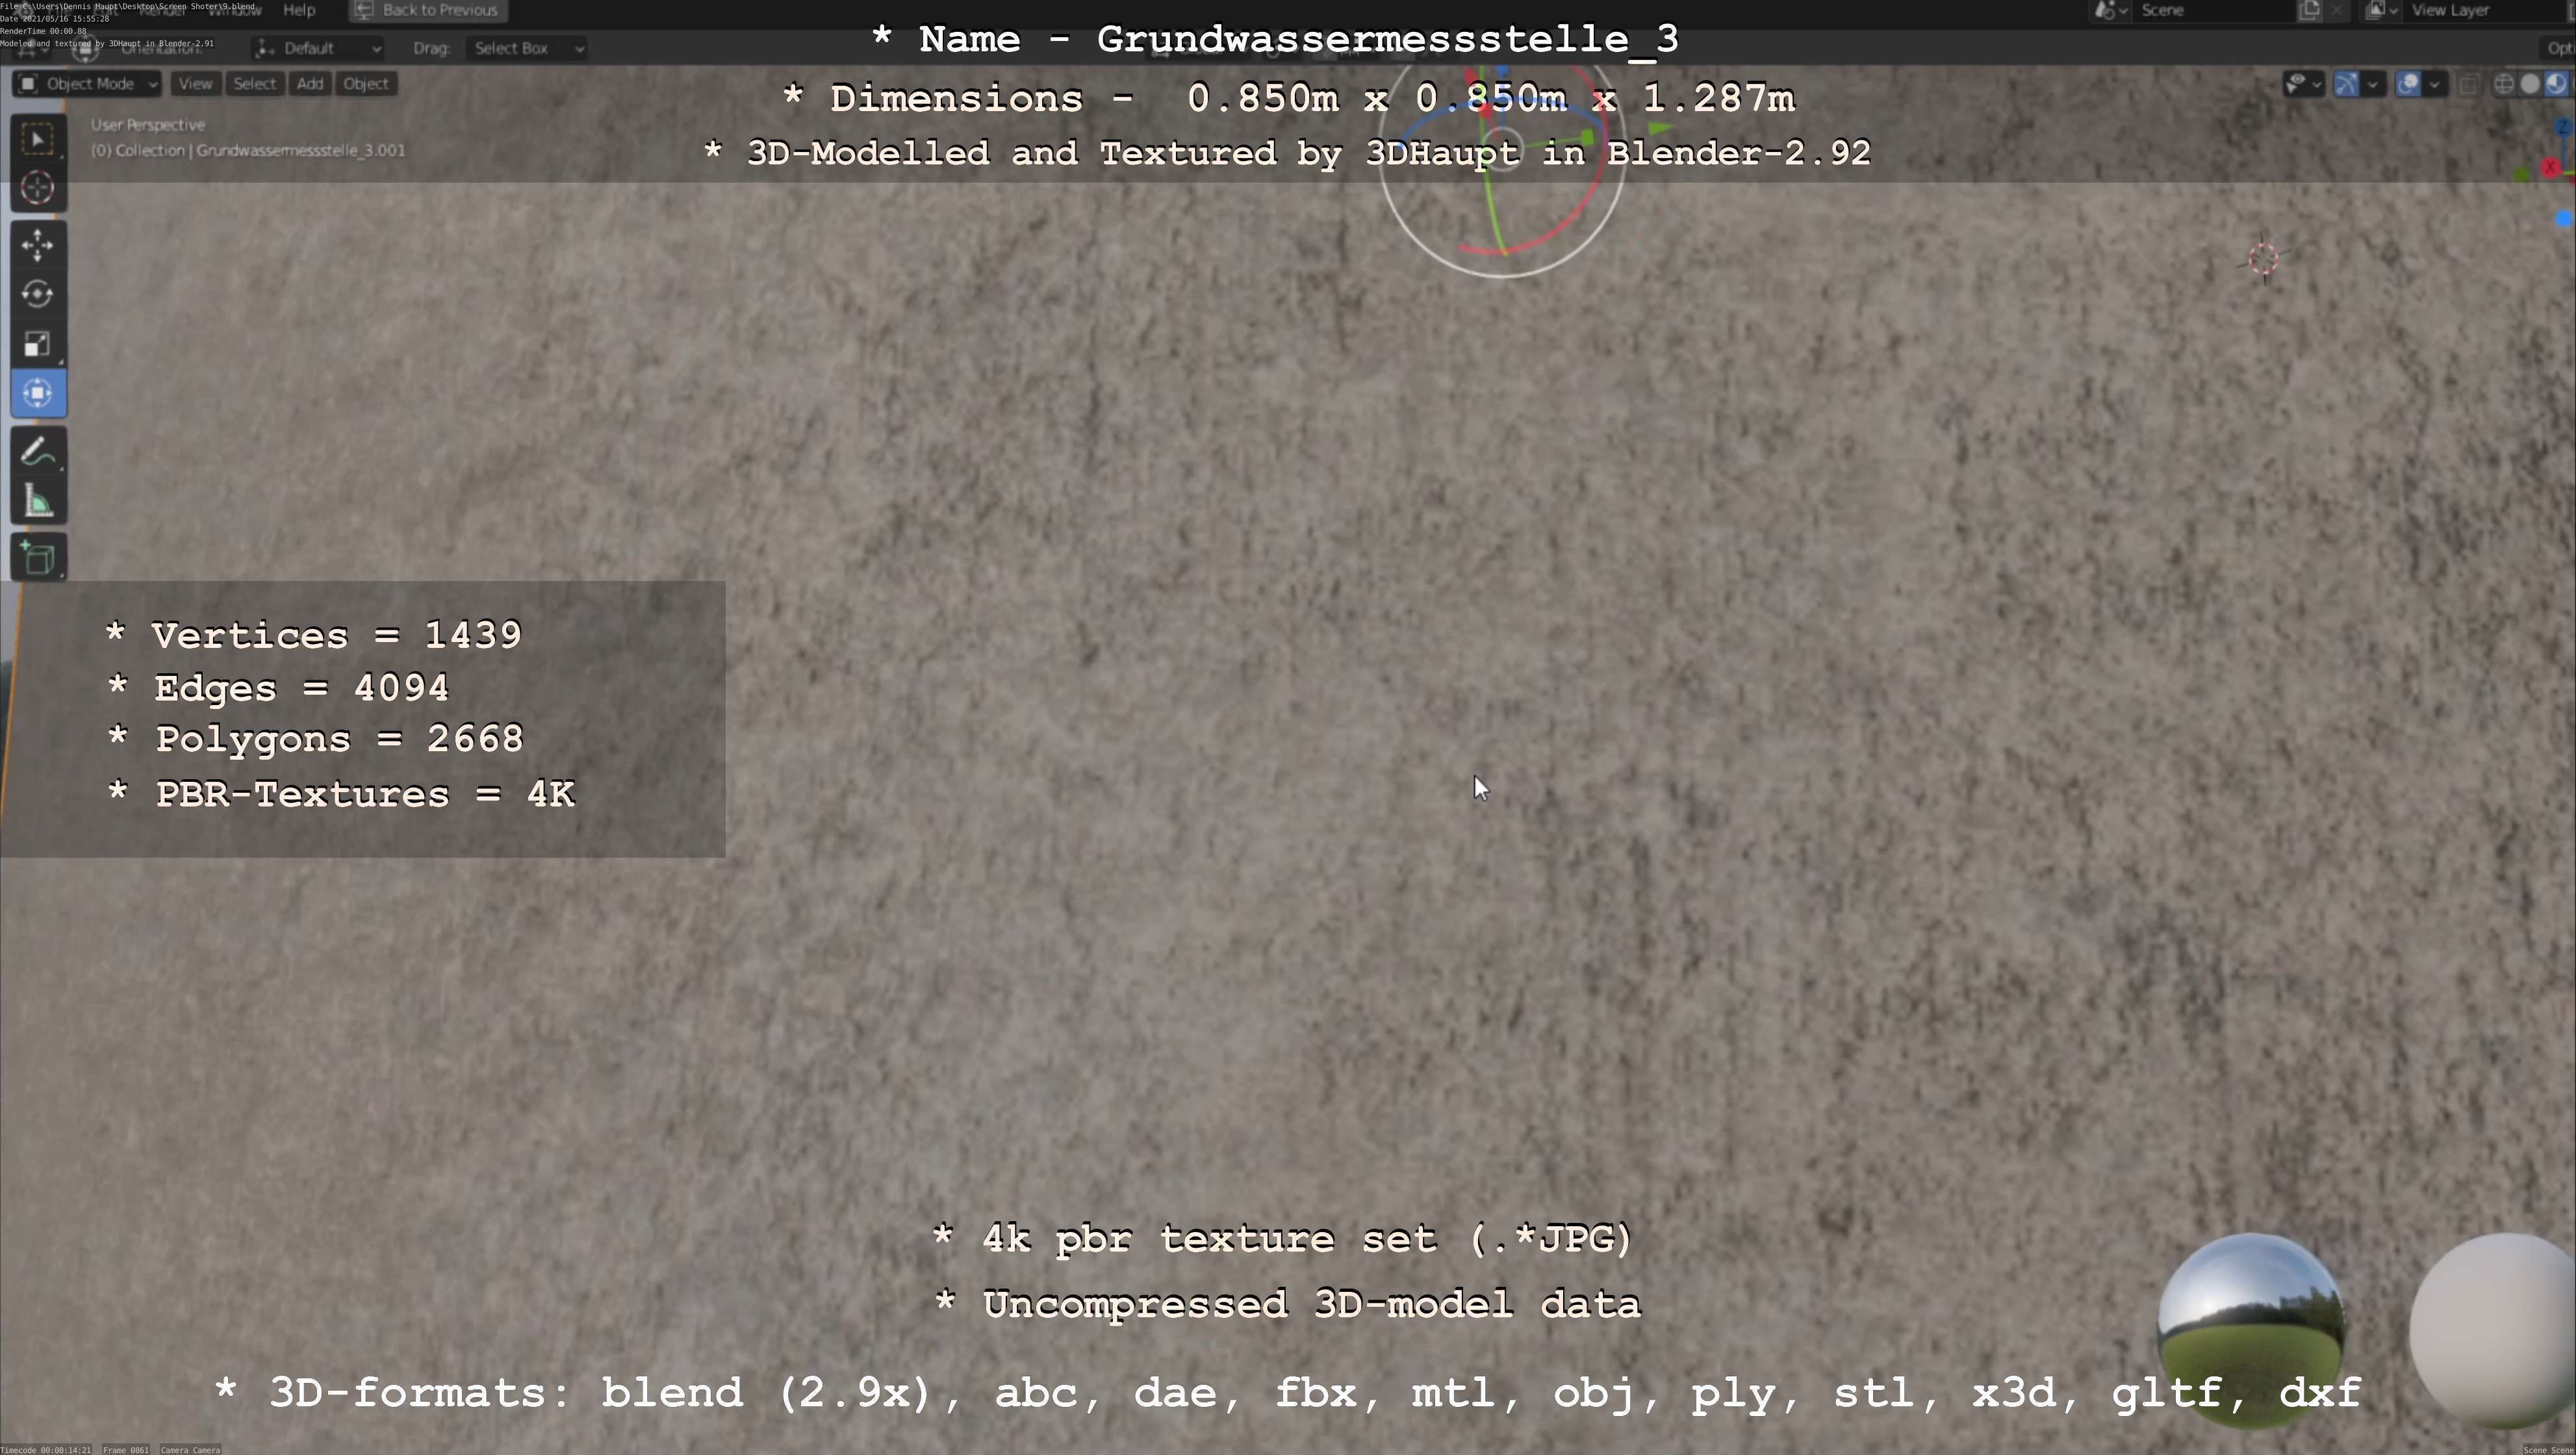Toggle viewport gizmos visibility

coord(2346,84)
